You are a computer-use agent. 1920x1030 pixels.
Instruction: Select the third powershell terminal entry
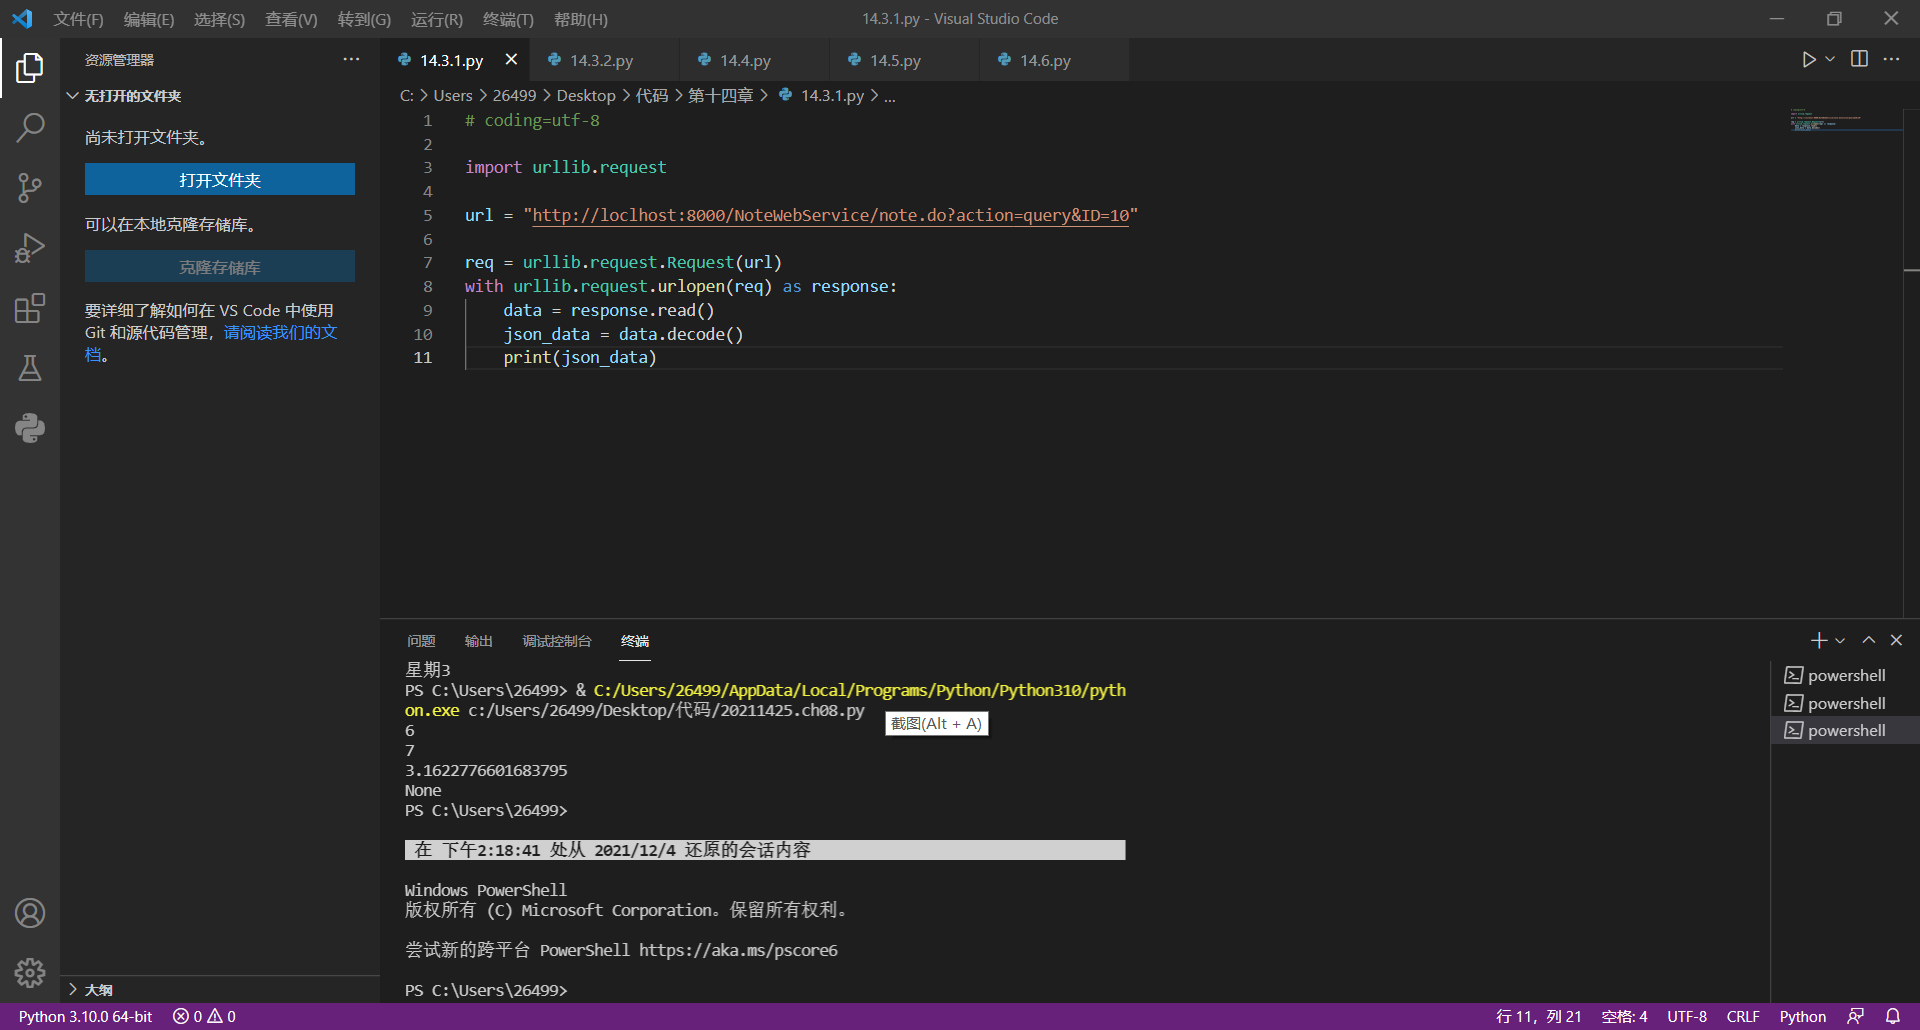[x=1845, y=731]
